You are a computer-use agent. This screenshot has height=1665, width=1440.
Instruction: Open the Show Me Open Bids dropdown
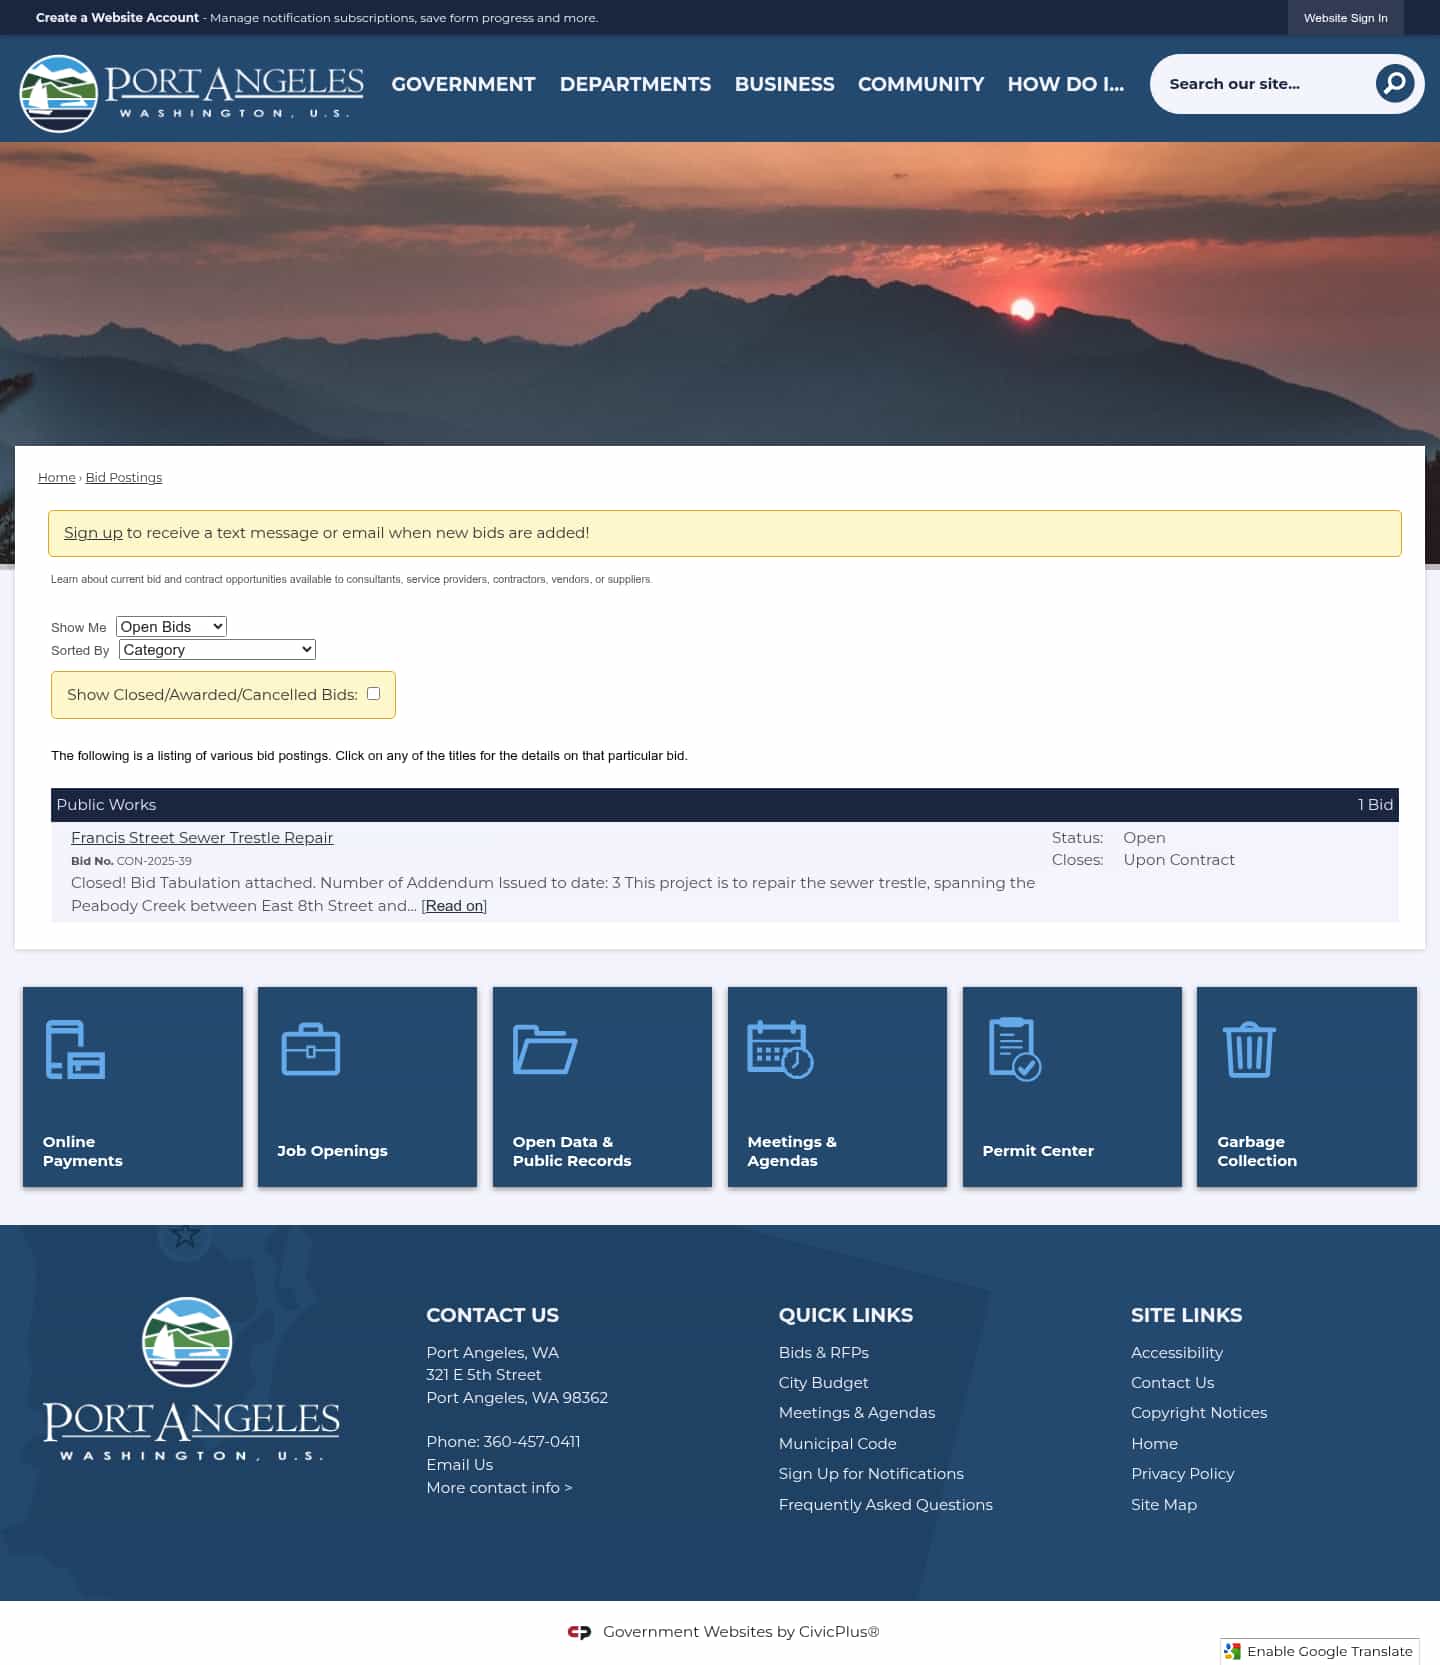pyautogui.click(x=171, y=626)
